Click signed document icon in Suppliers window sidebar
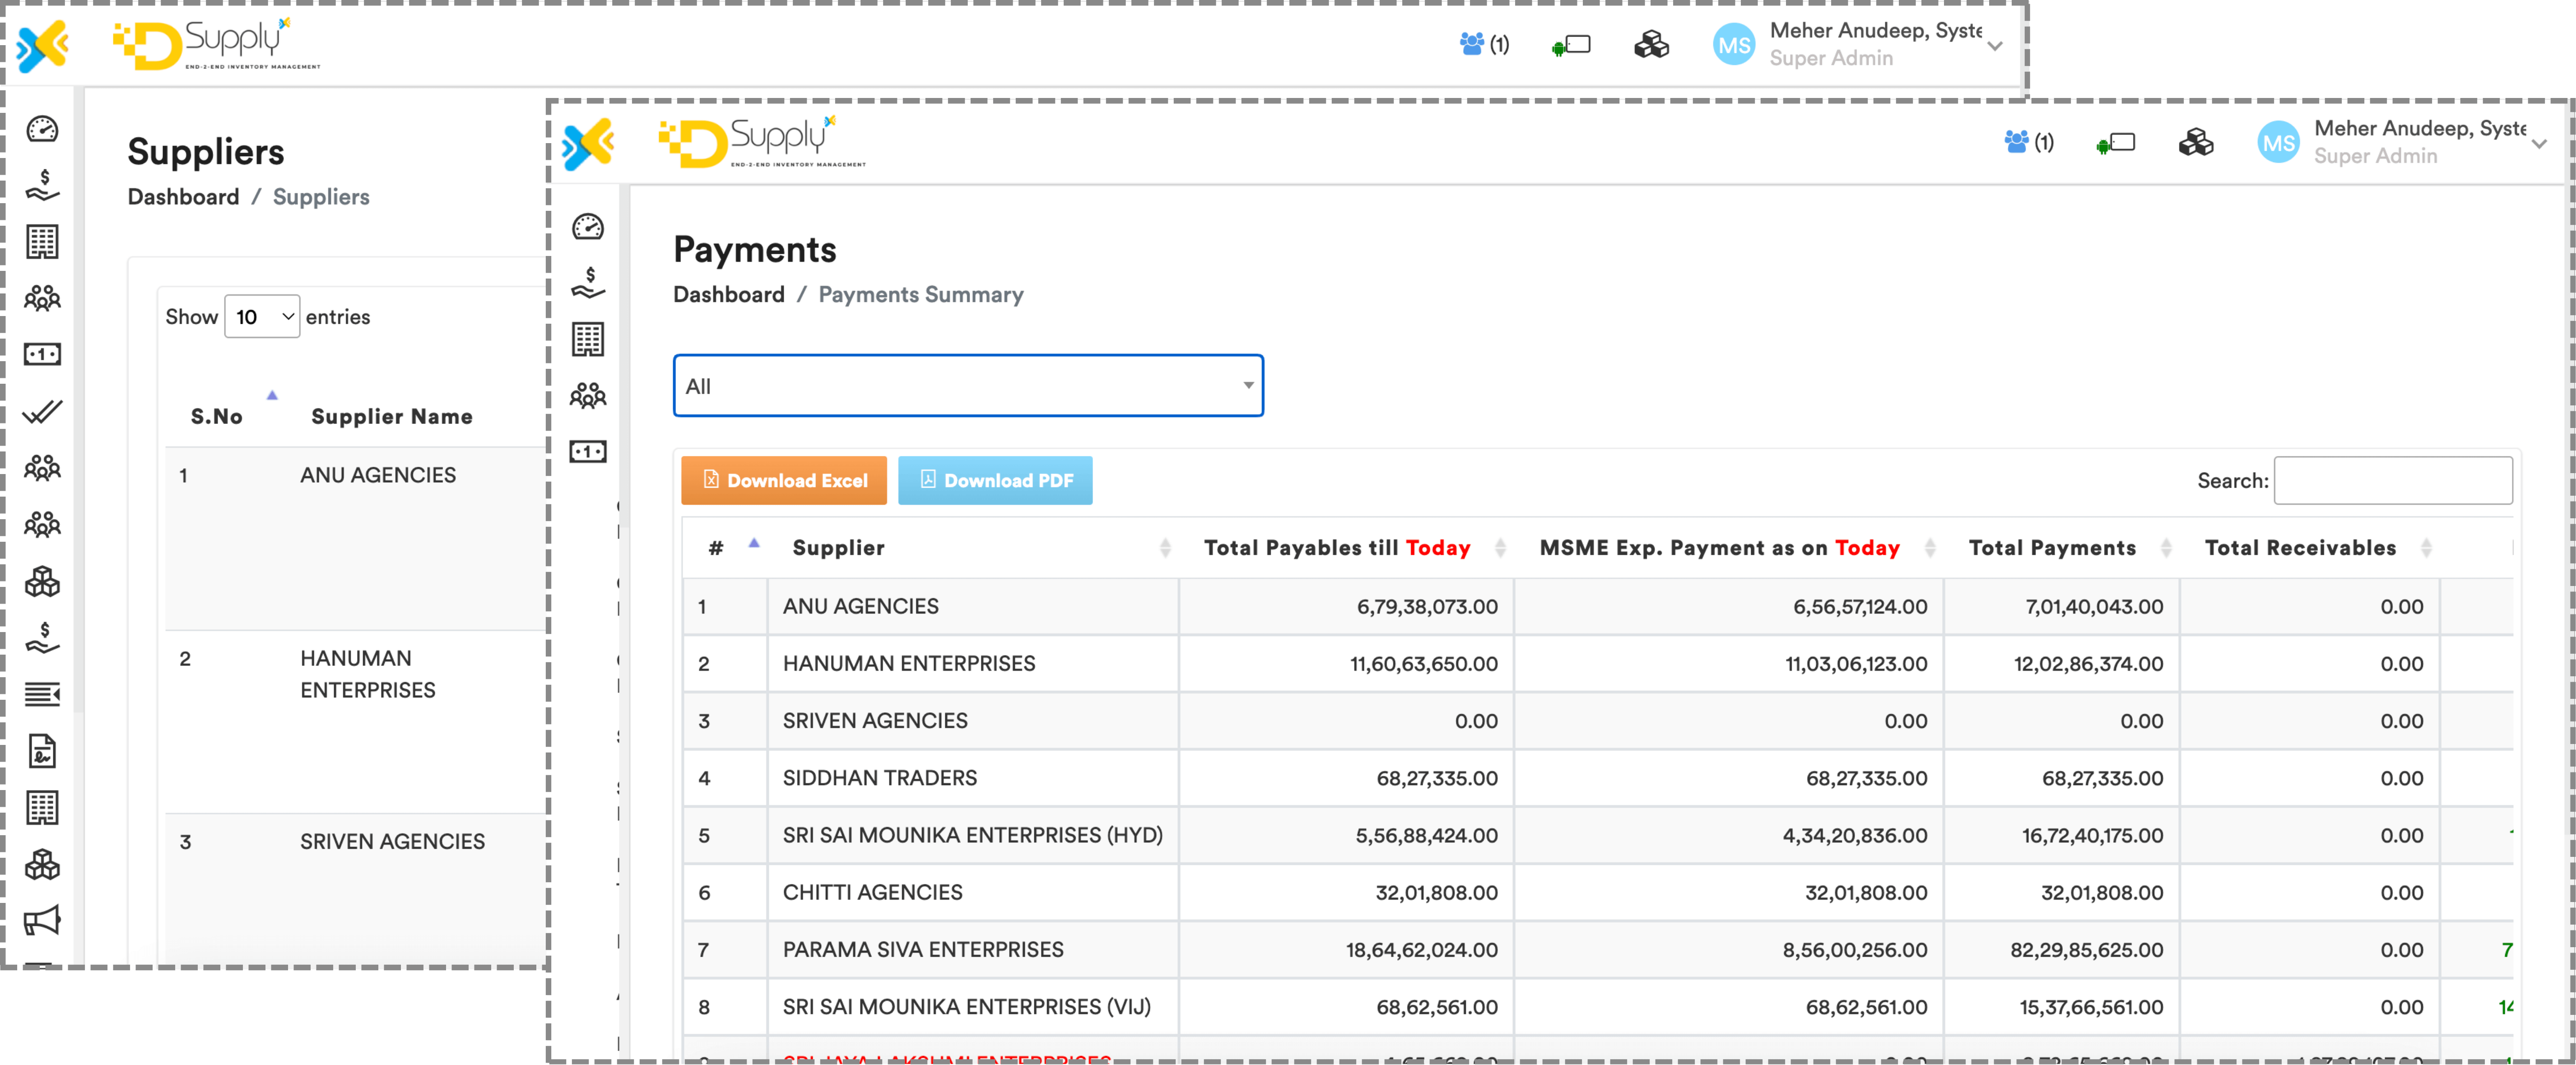2576x1065 pixels. tap(42, 750)
